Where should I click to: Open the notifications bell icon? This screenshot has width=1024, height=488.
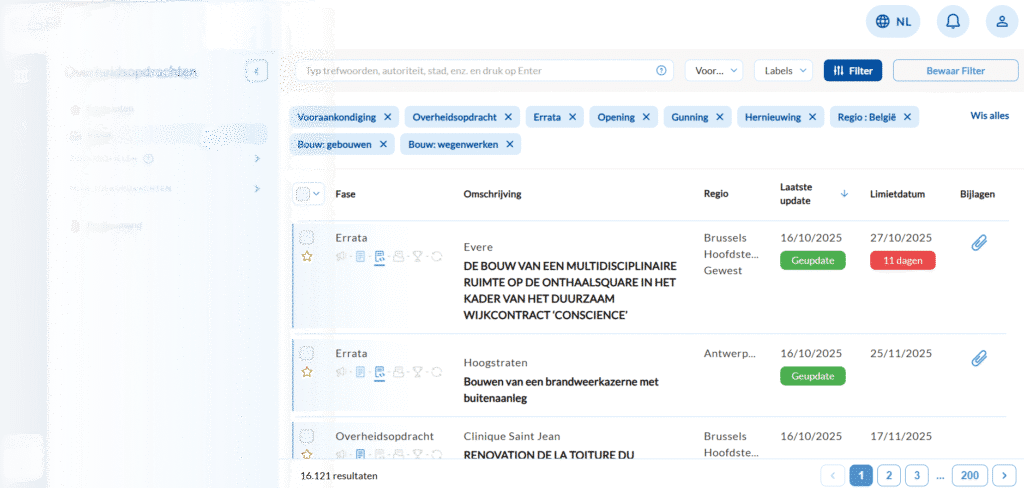tap(952, 21)
